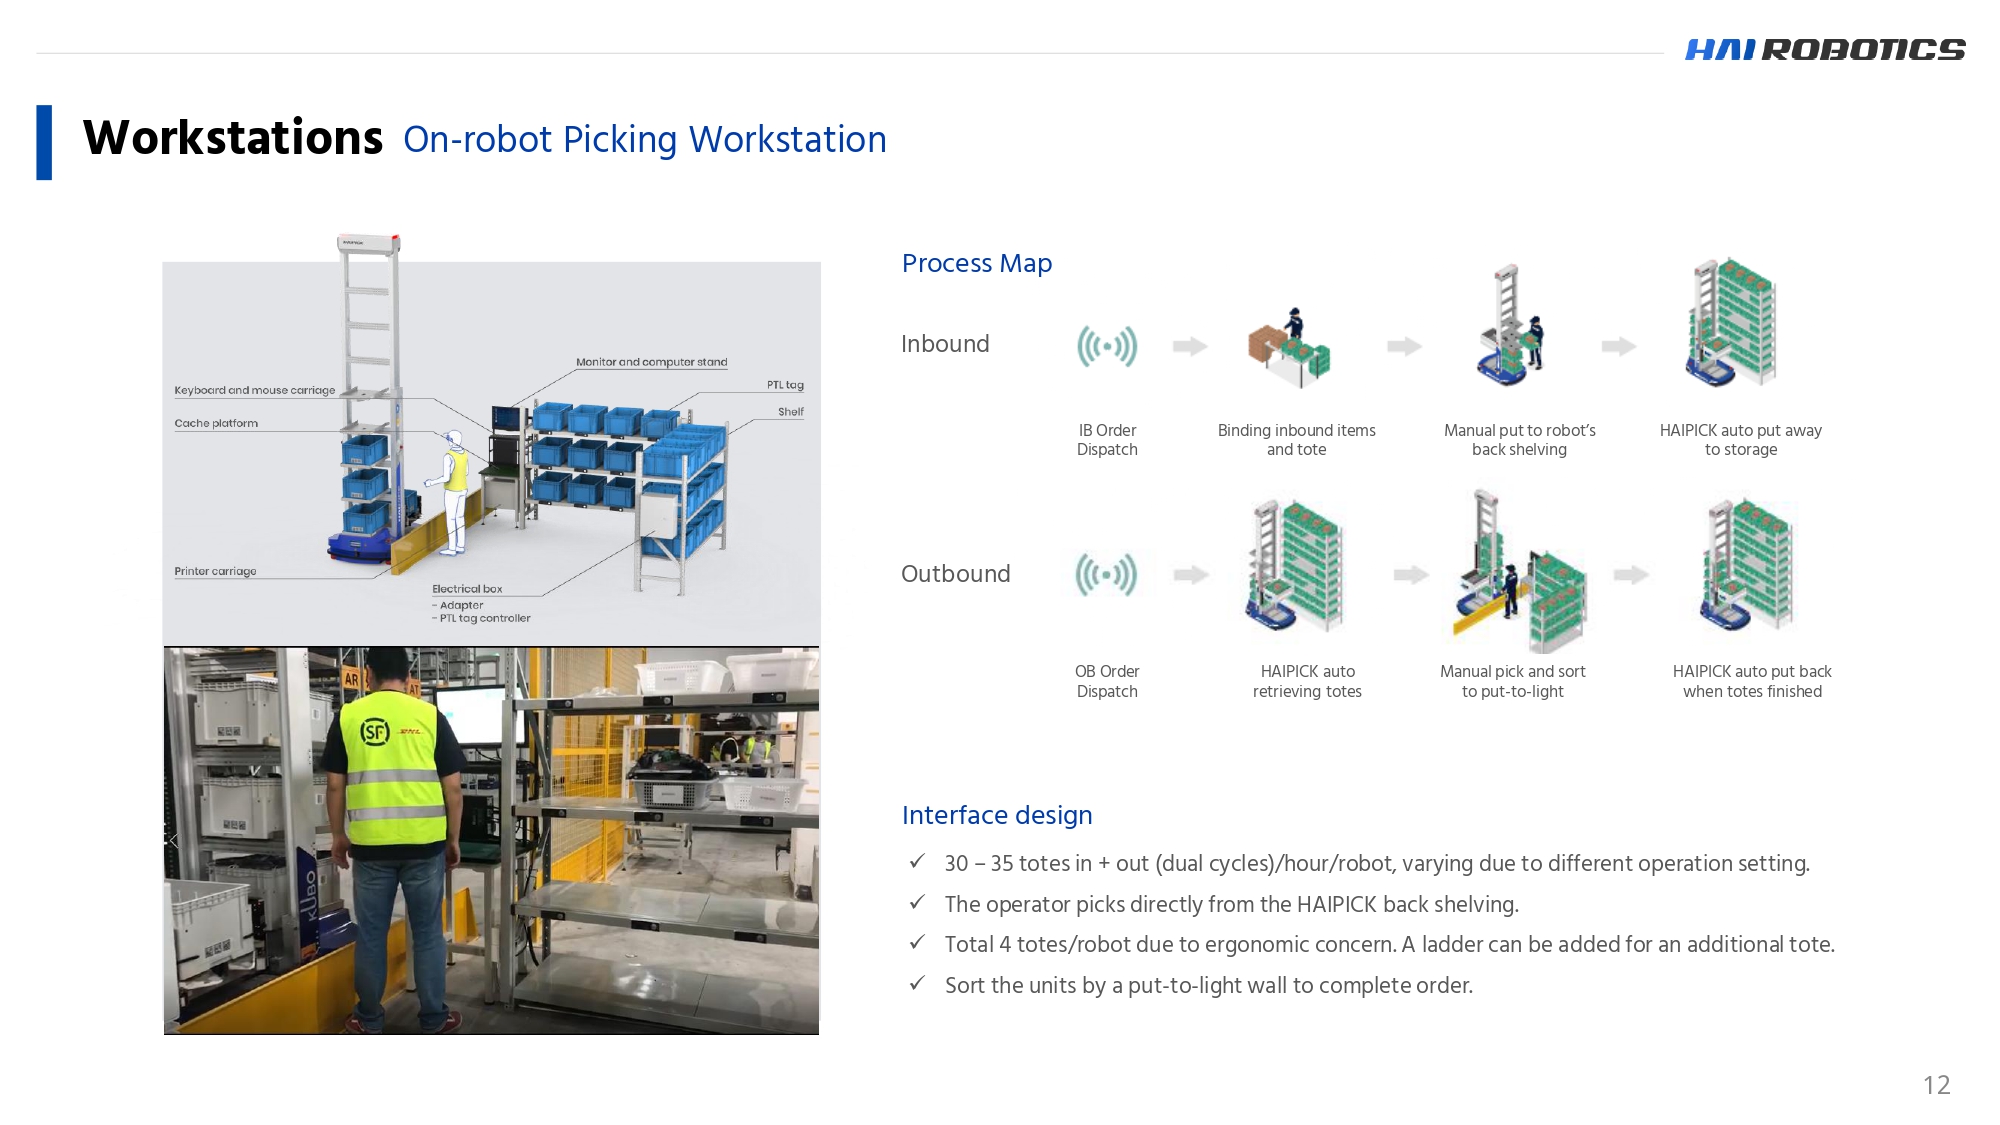Click the Inbound IB Order Dispatch signal icon

point(1106,347)
